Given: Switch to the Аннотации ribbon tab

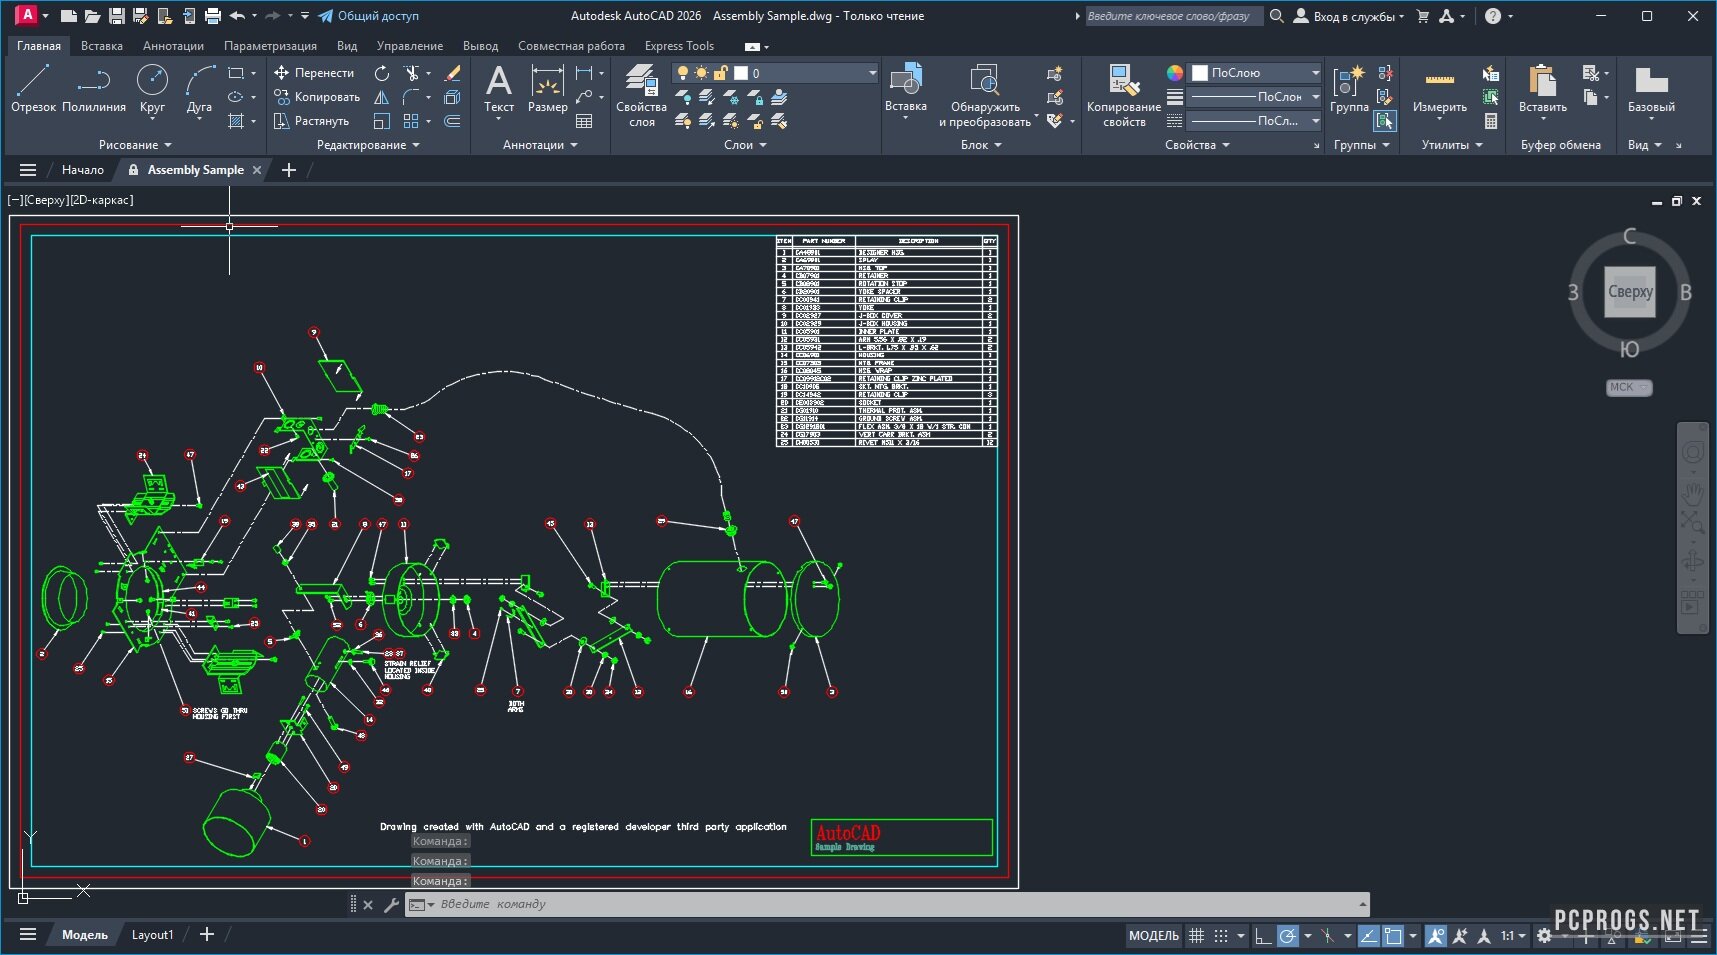Looking at the screenshot, I should [173, 46].
